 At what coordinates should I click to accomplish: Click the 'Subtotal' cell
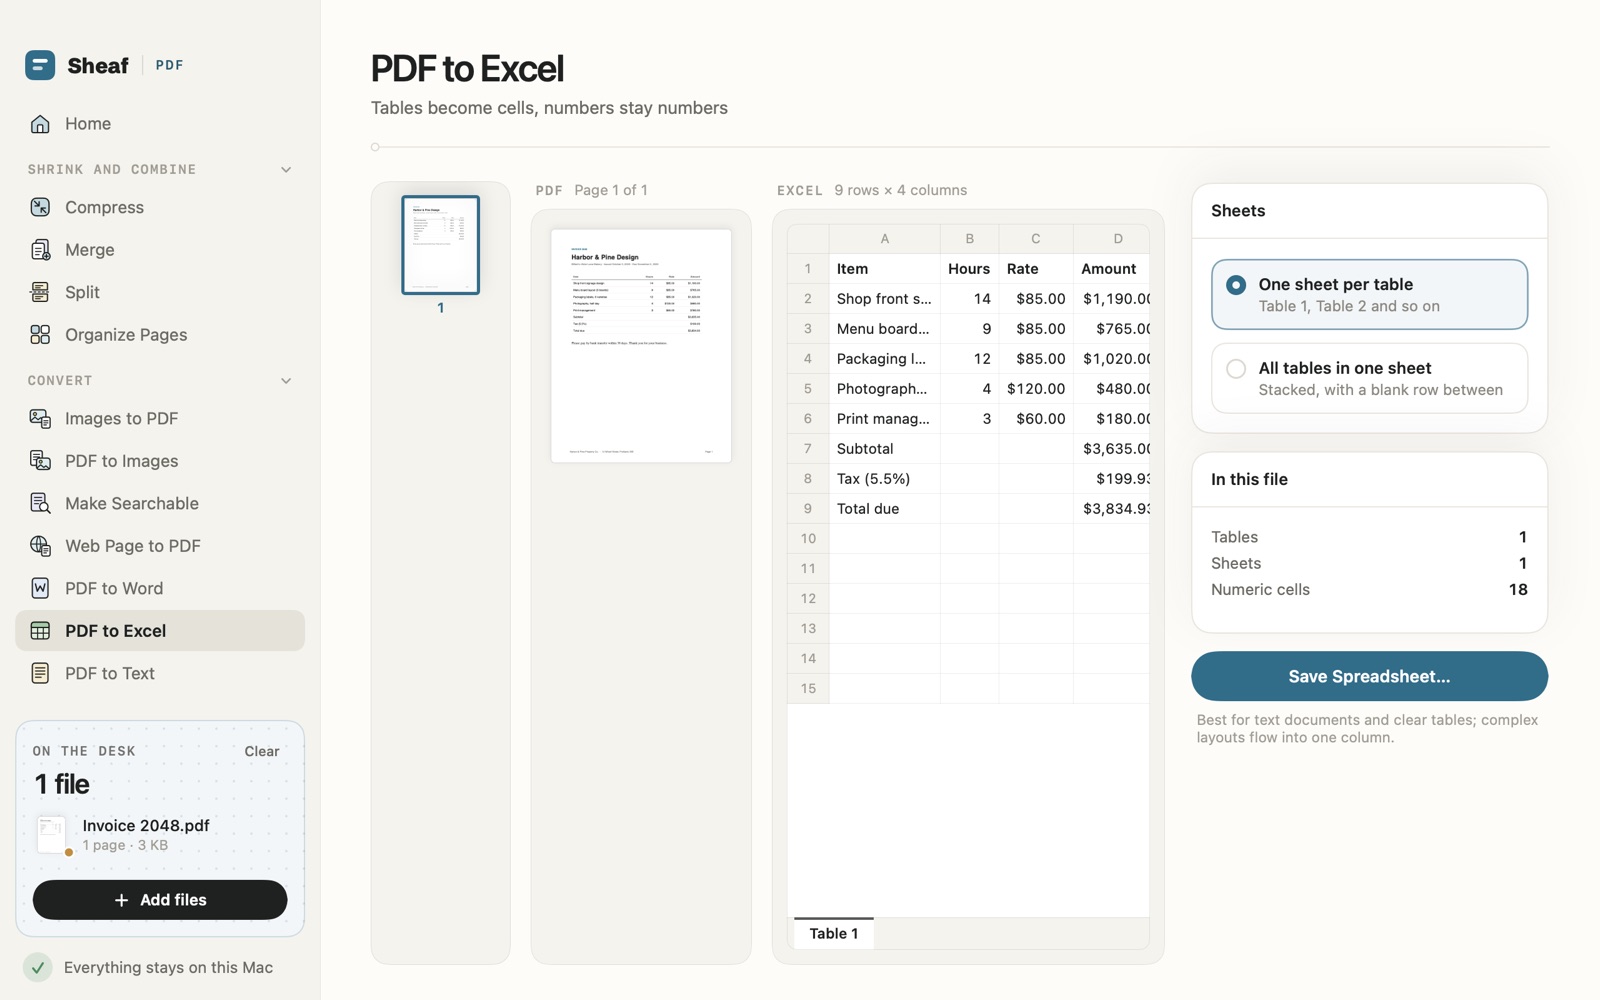[884, 449]
